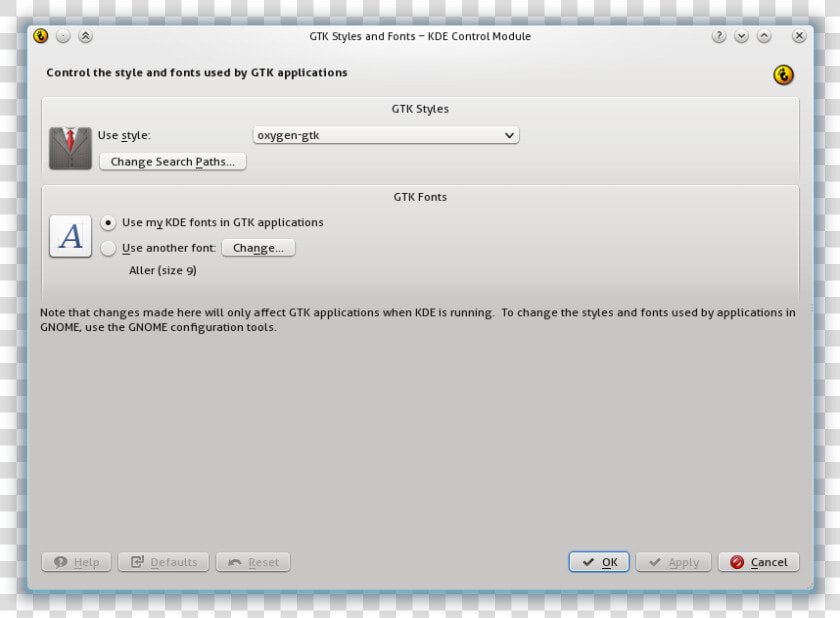840x618 pixels.
Task: Minimize the window with the down-chevron button
Action: tap(741, 36)
